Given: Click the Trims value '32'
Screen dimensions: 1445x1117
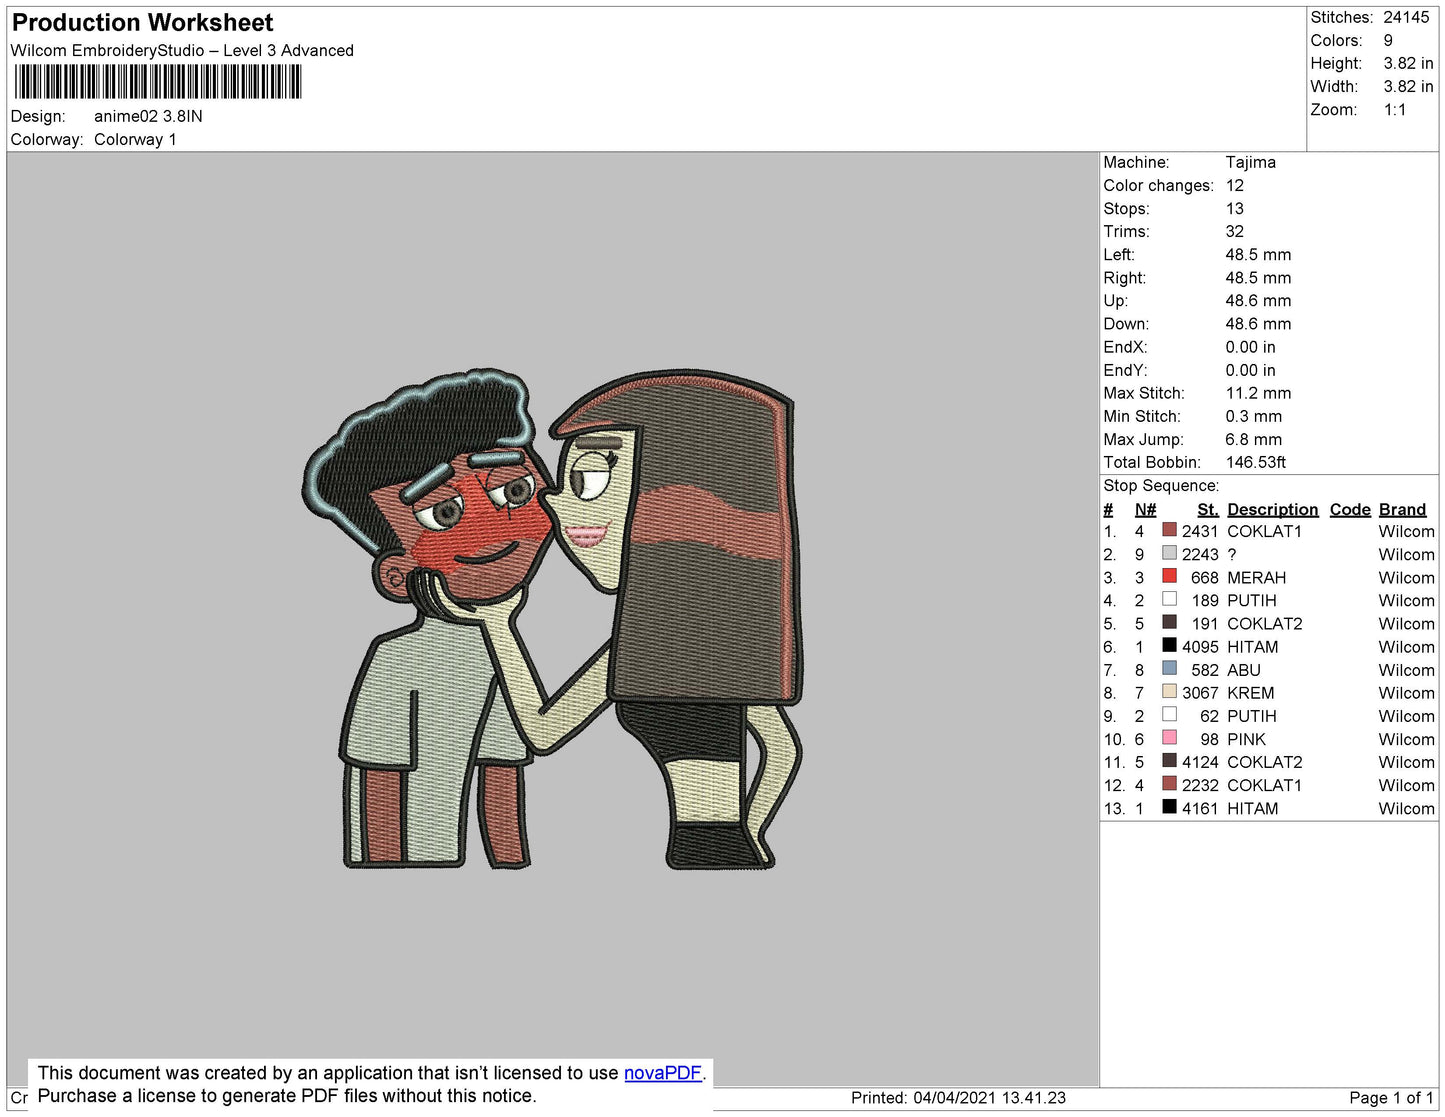Looking at the screenshot, I should [1235, 231].
